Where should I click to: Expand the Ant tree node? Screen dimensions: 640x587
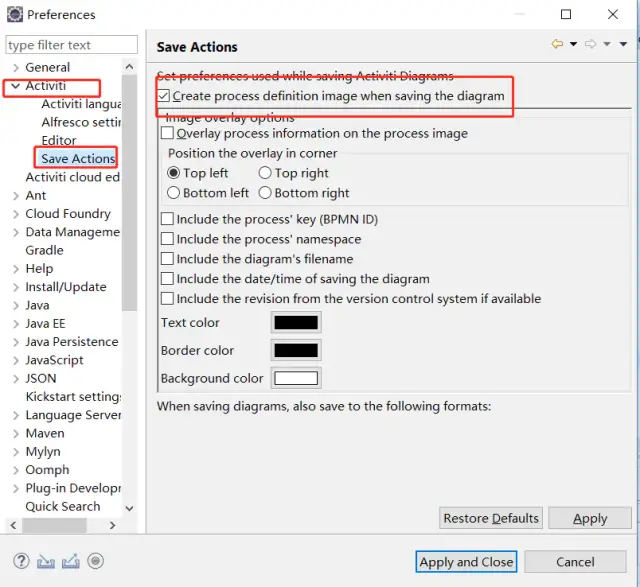tap(16, 196)
